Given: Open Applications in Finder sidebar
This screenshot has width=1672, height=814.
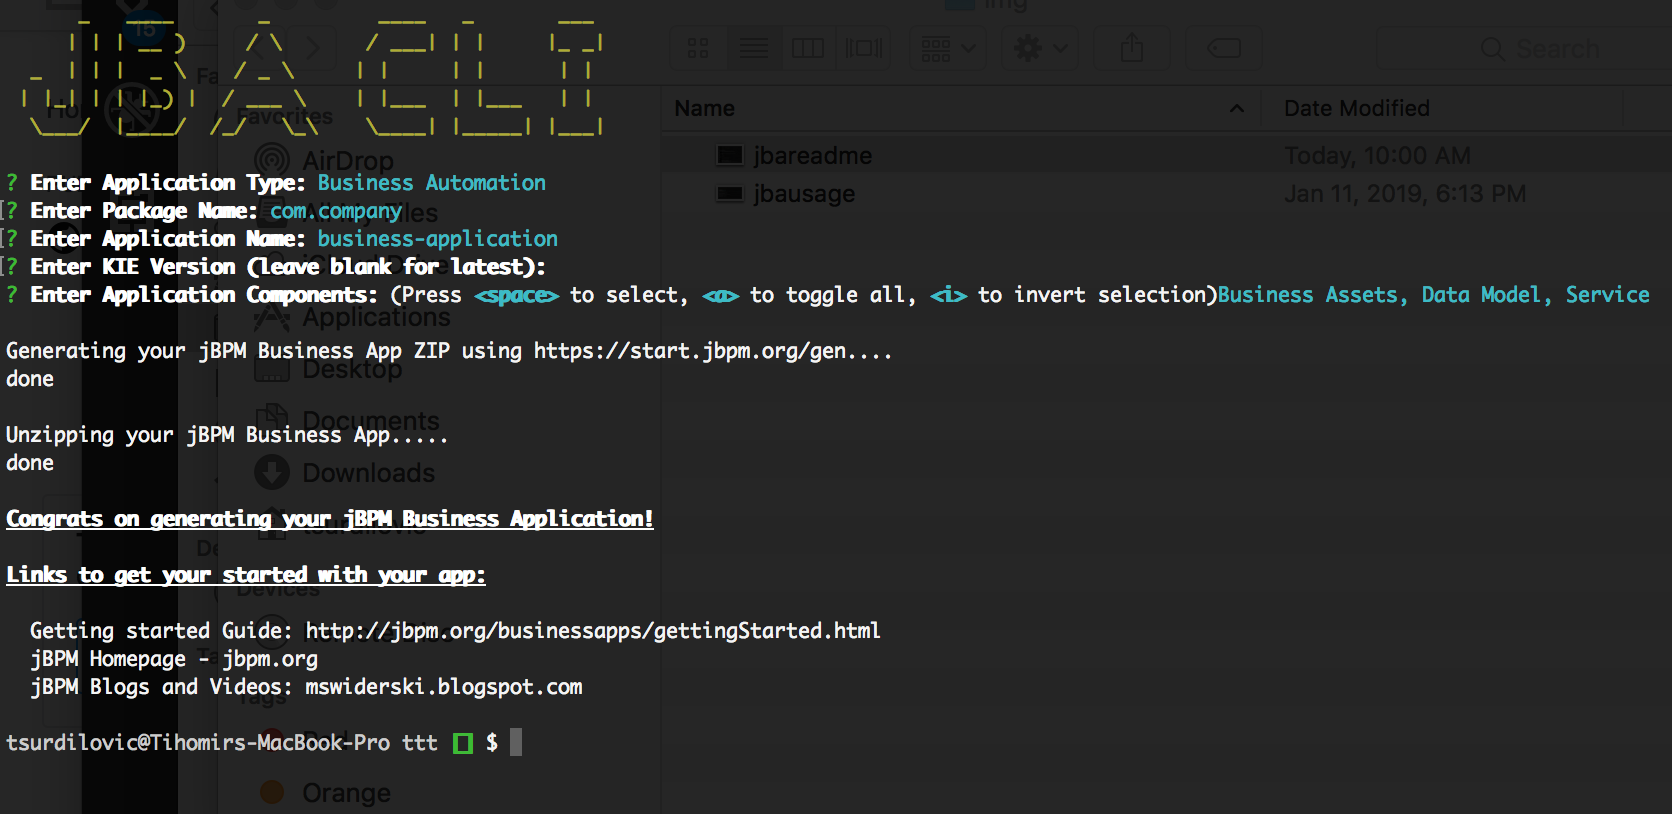Looking at the screenshot, I should [x=376, y=317].
